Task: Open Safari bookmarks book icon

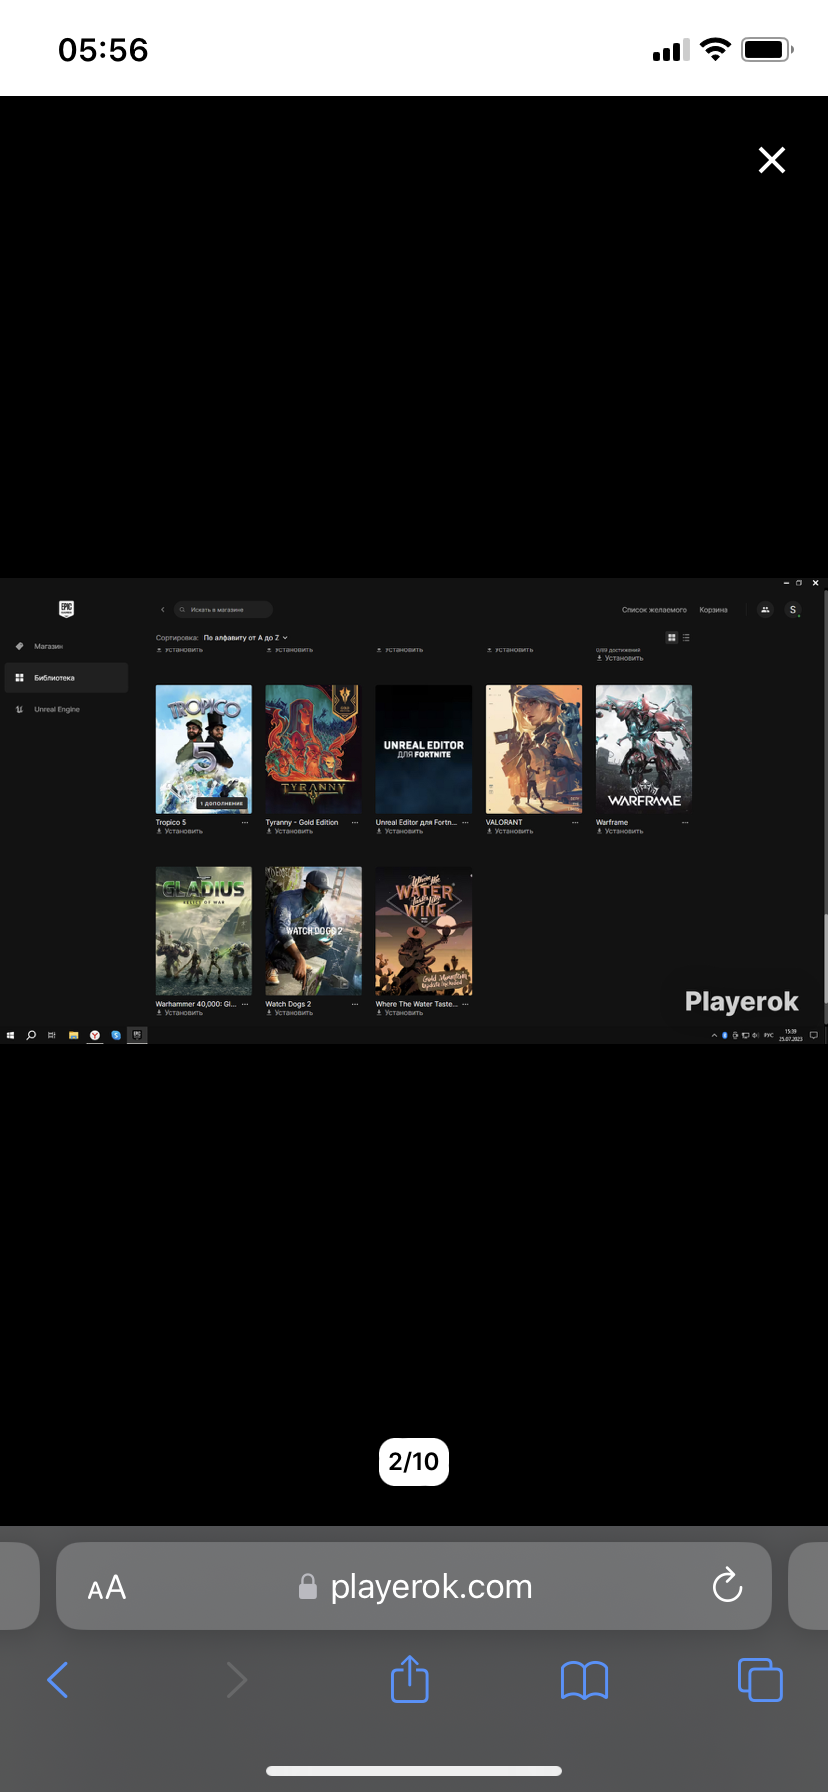Action: pyautogui.click(x=585, y=1680)
